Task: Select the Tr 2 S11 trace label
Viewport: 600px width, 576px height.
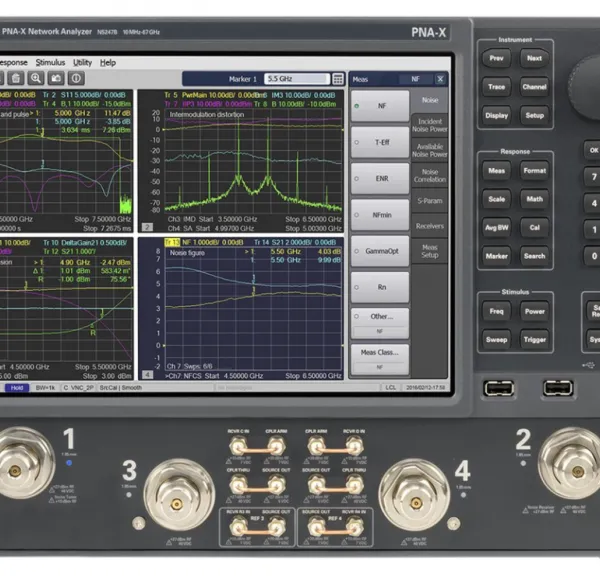Action: point(84,95)
